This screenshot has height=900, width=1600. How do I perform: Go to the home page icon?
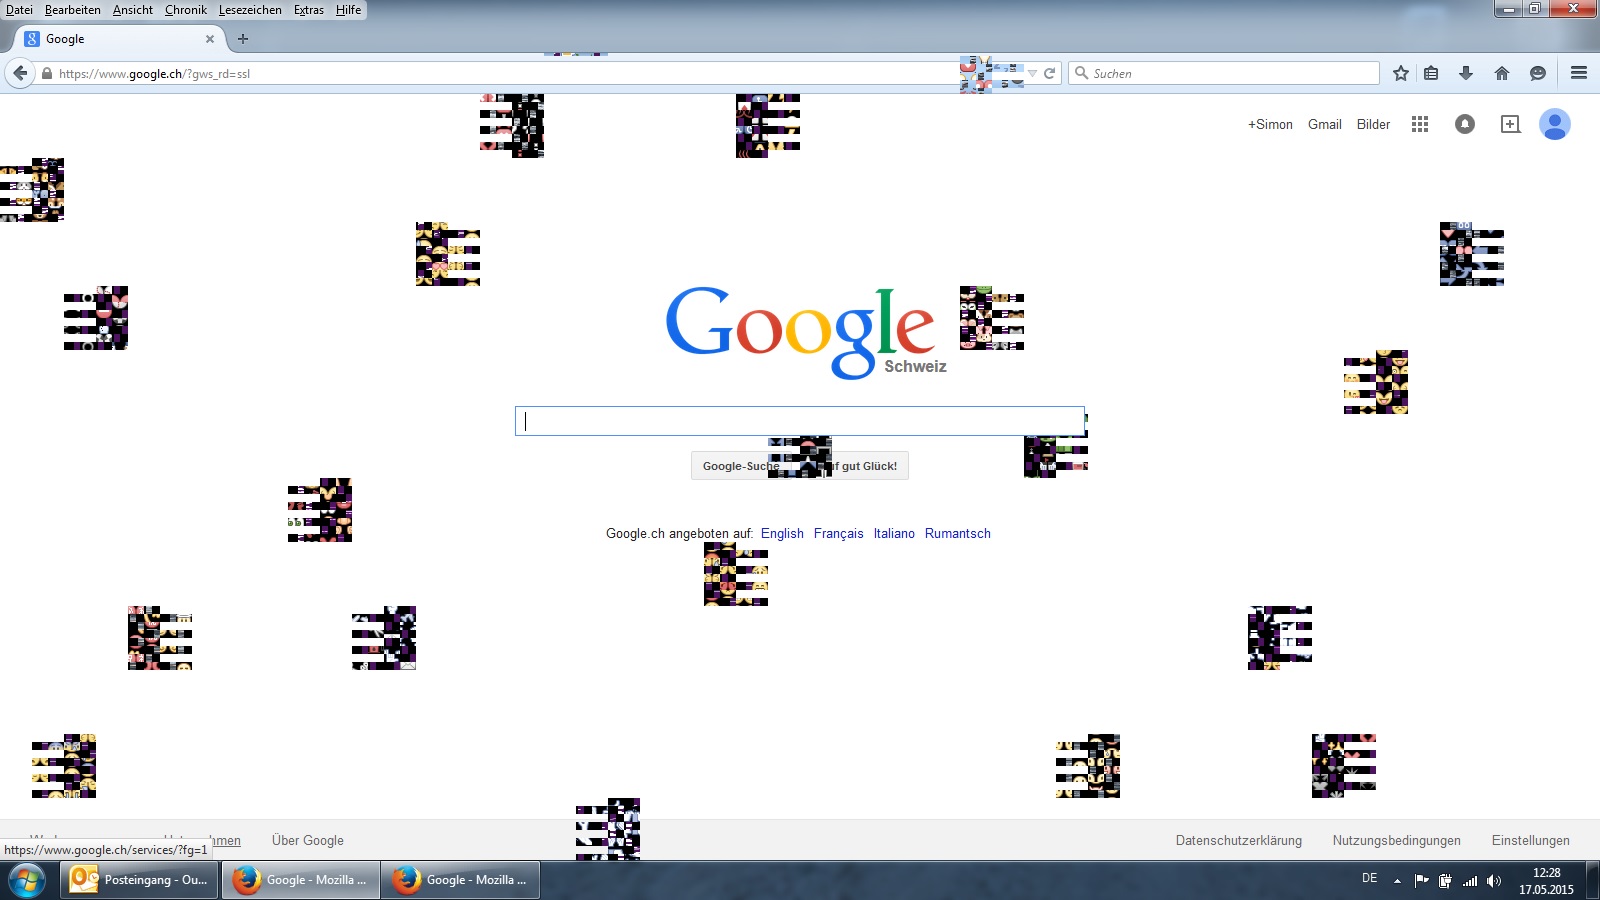point(1501,73)
